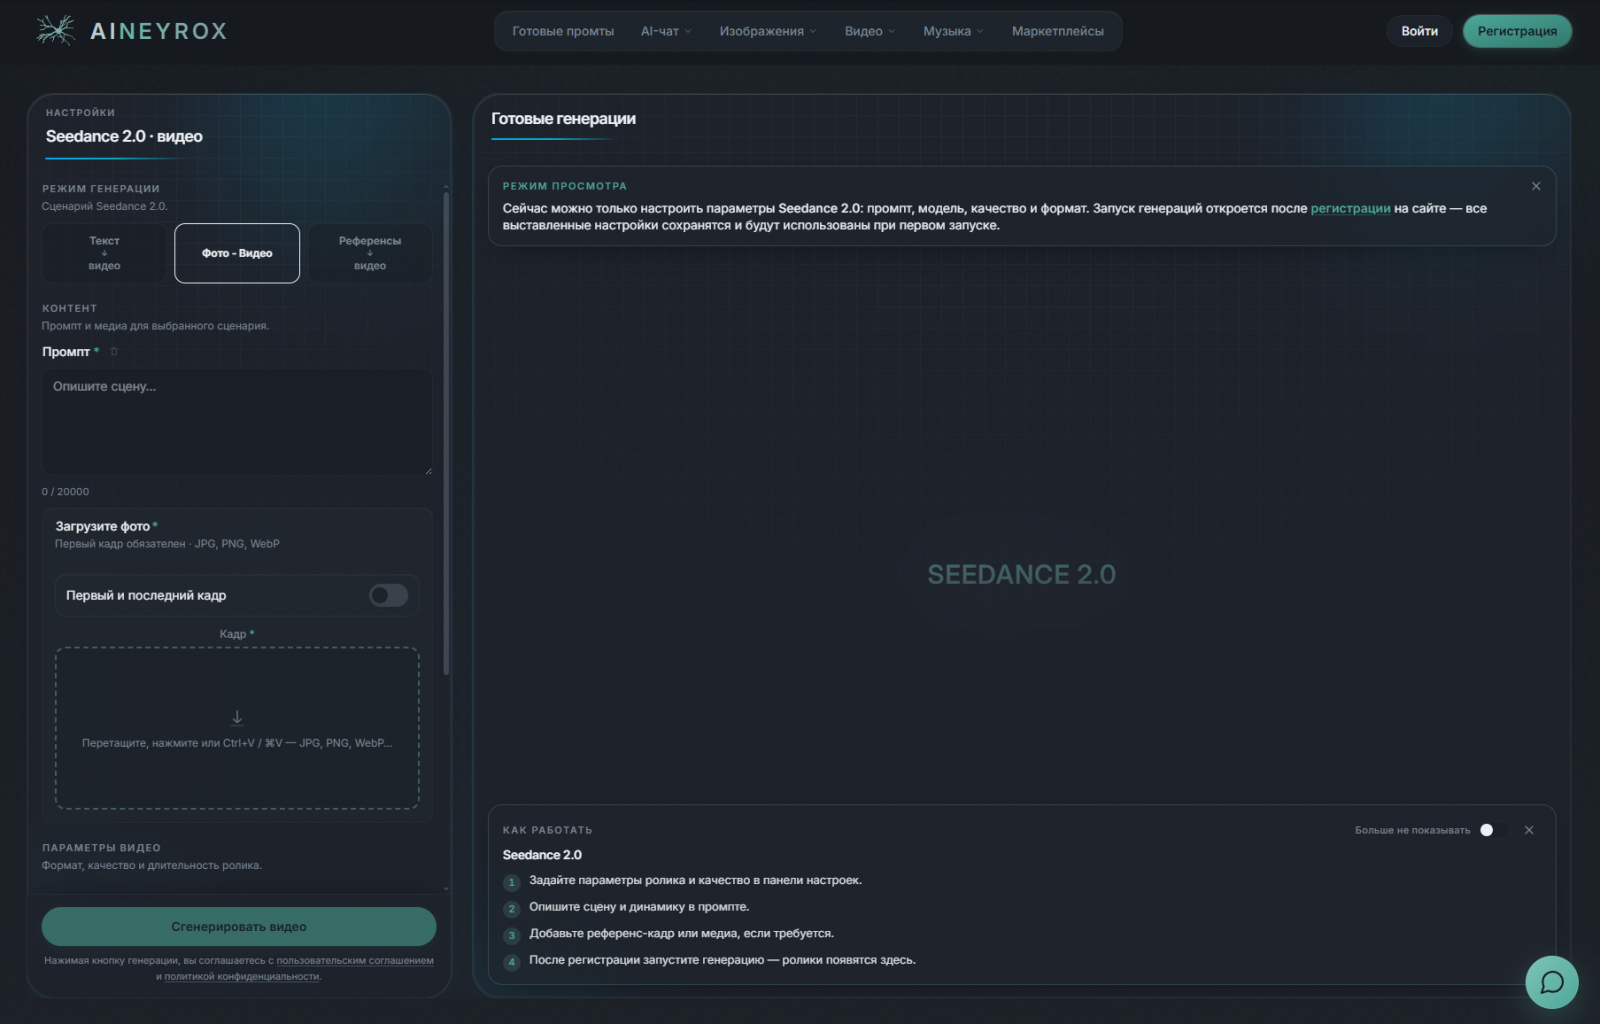Focus the 'Опишите сцену...' prompt field
Viewport: 1600px width, 1024px height.
pos(237,422)
